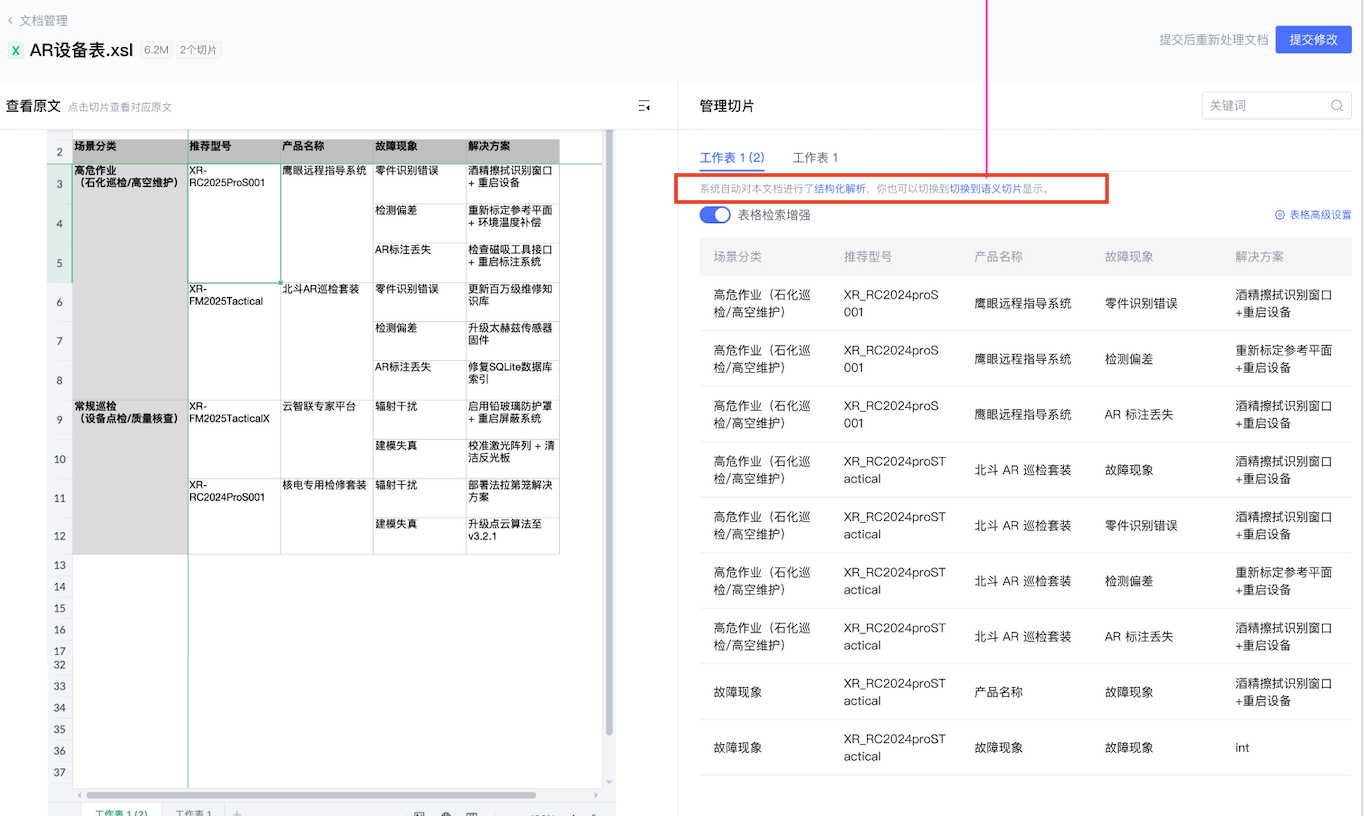Click the green Excel file icon
Image resolution: width=1364 pixels, height=816 pixels.
click(15, 50)
